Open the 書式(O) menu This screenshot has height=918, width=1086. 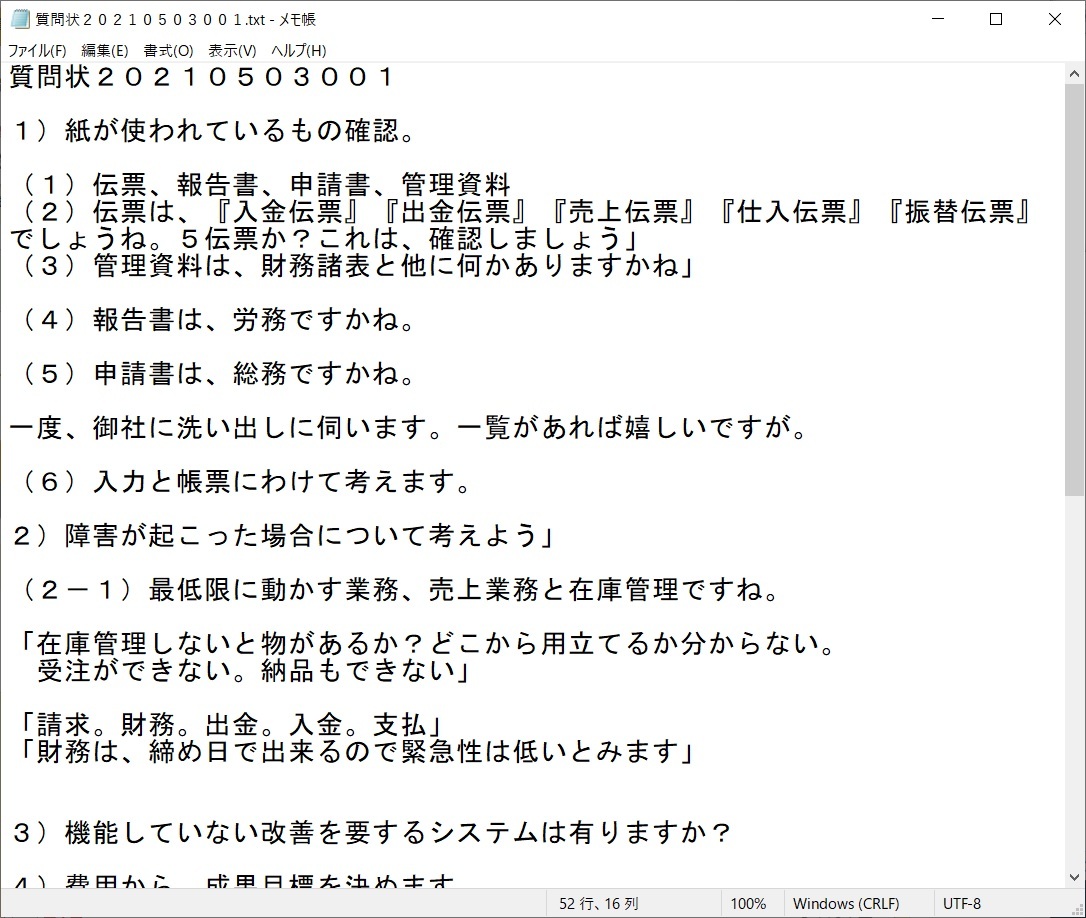pos(168,51)
